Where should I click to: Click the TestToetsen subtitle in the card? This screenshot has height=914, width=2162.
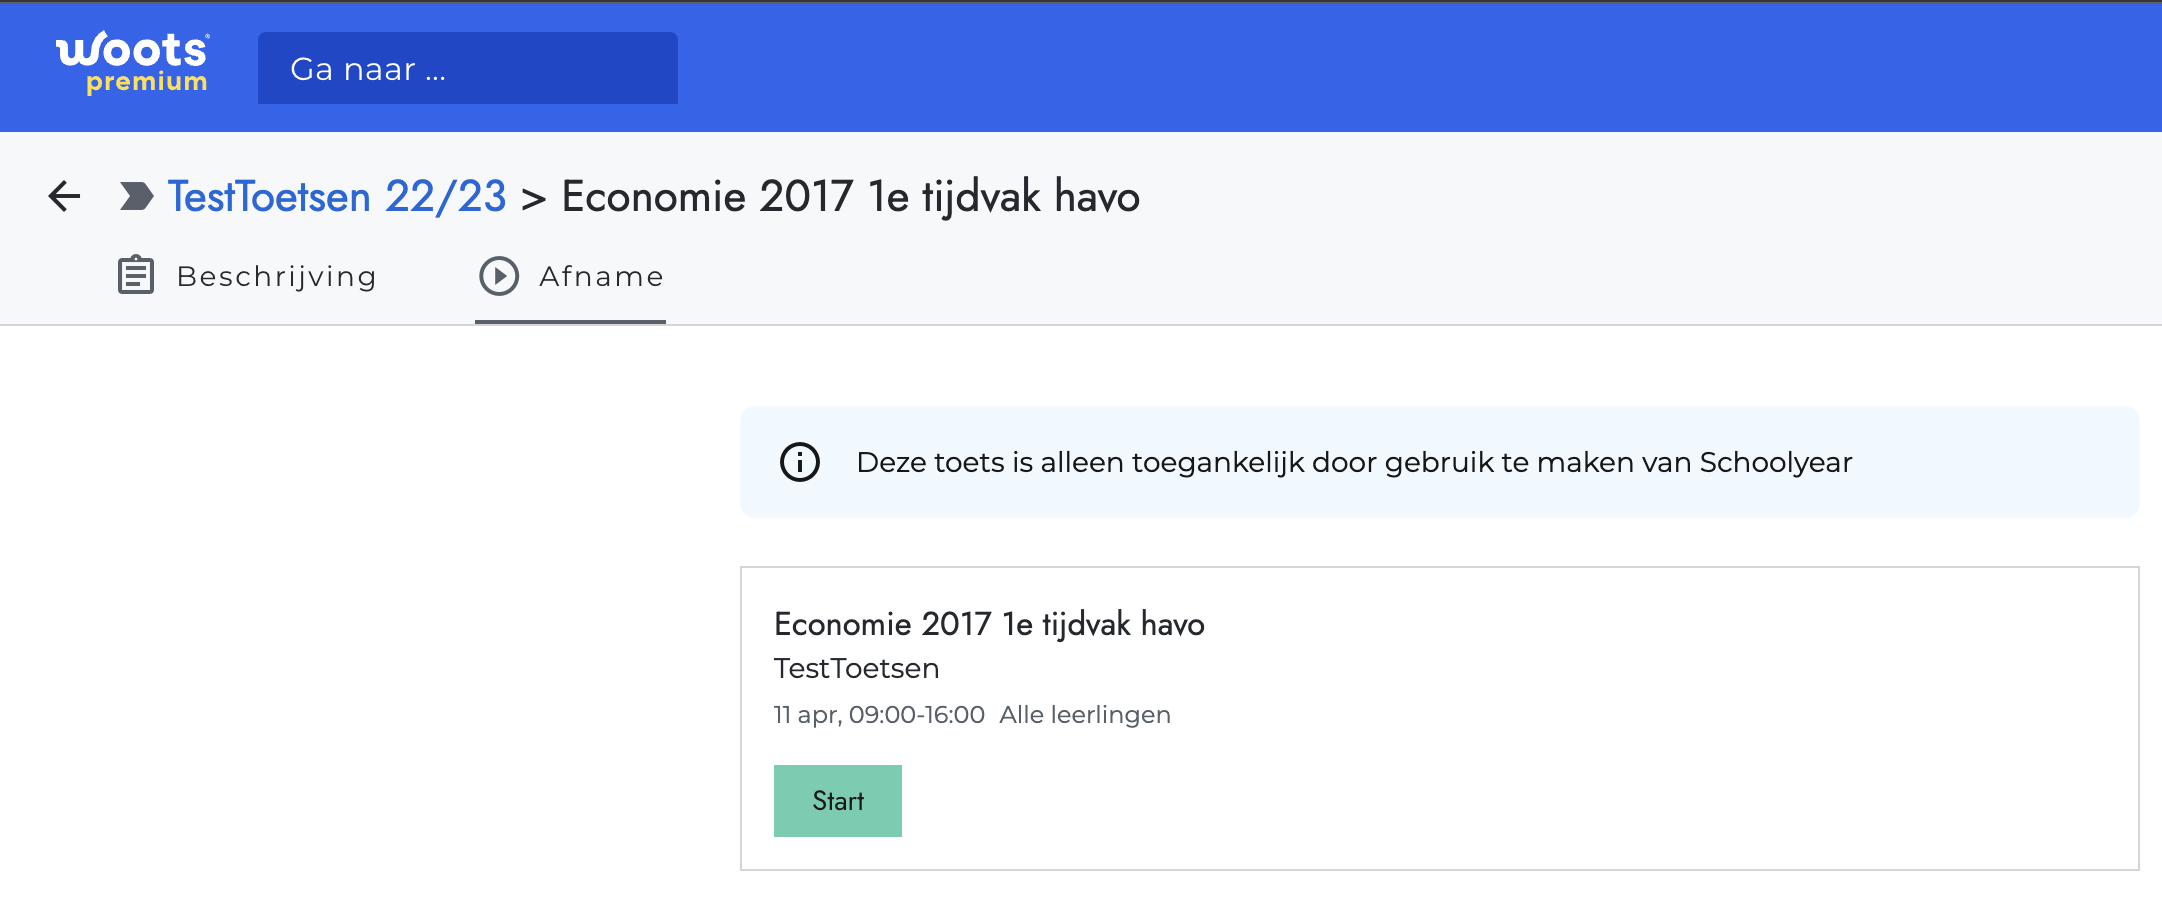point(857,668)
